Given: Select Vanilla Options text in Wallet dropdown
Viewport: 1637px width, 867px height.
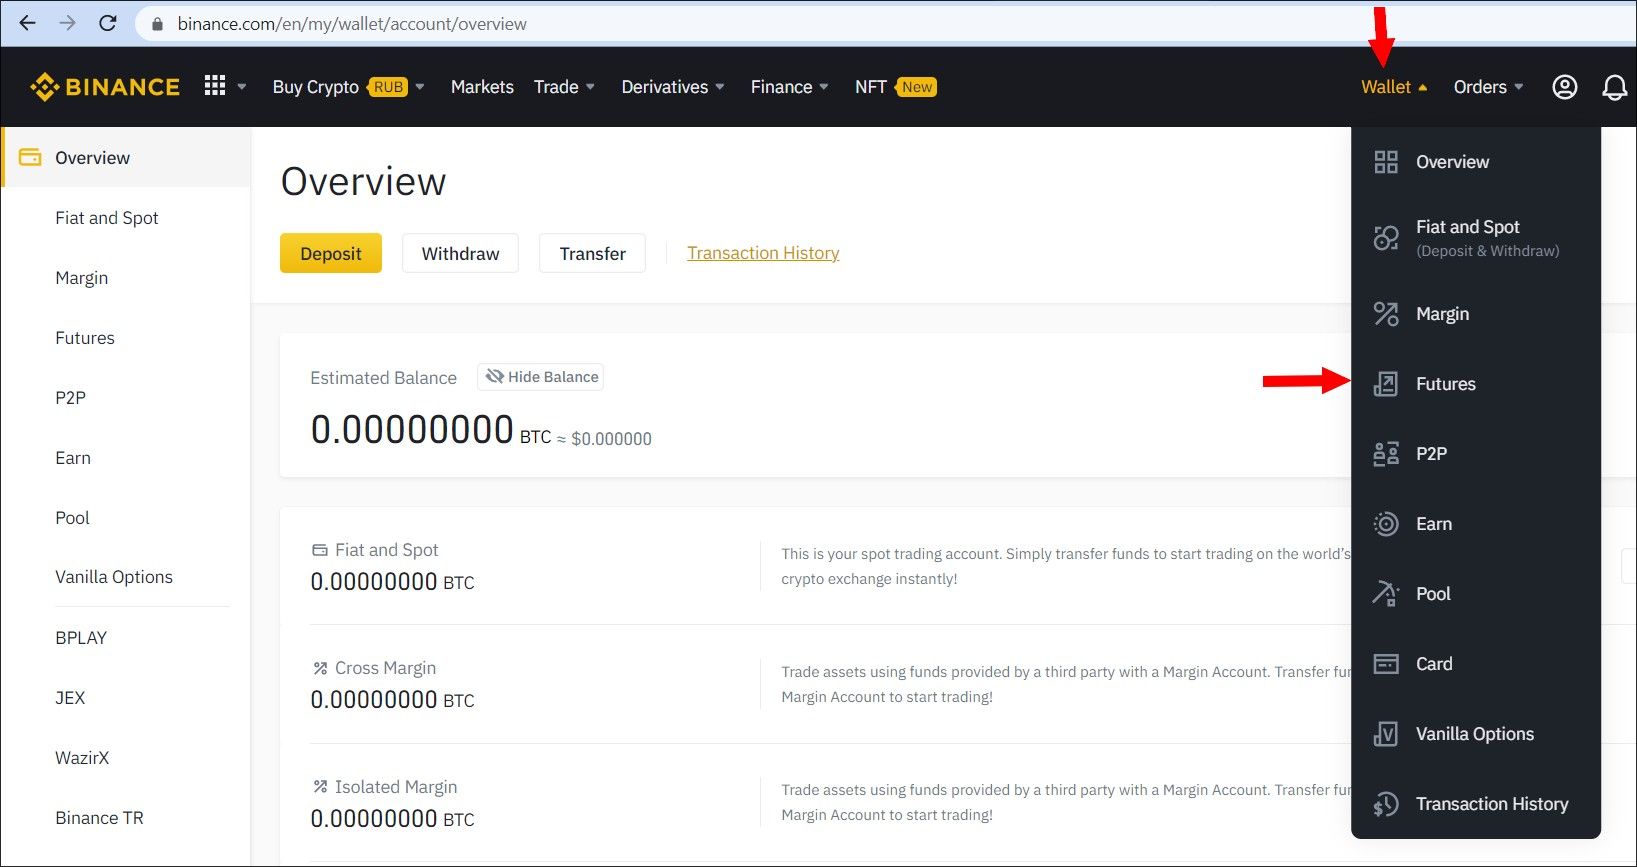Looking at the screenshot, I should (x=1475, y=734).
